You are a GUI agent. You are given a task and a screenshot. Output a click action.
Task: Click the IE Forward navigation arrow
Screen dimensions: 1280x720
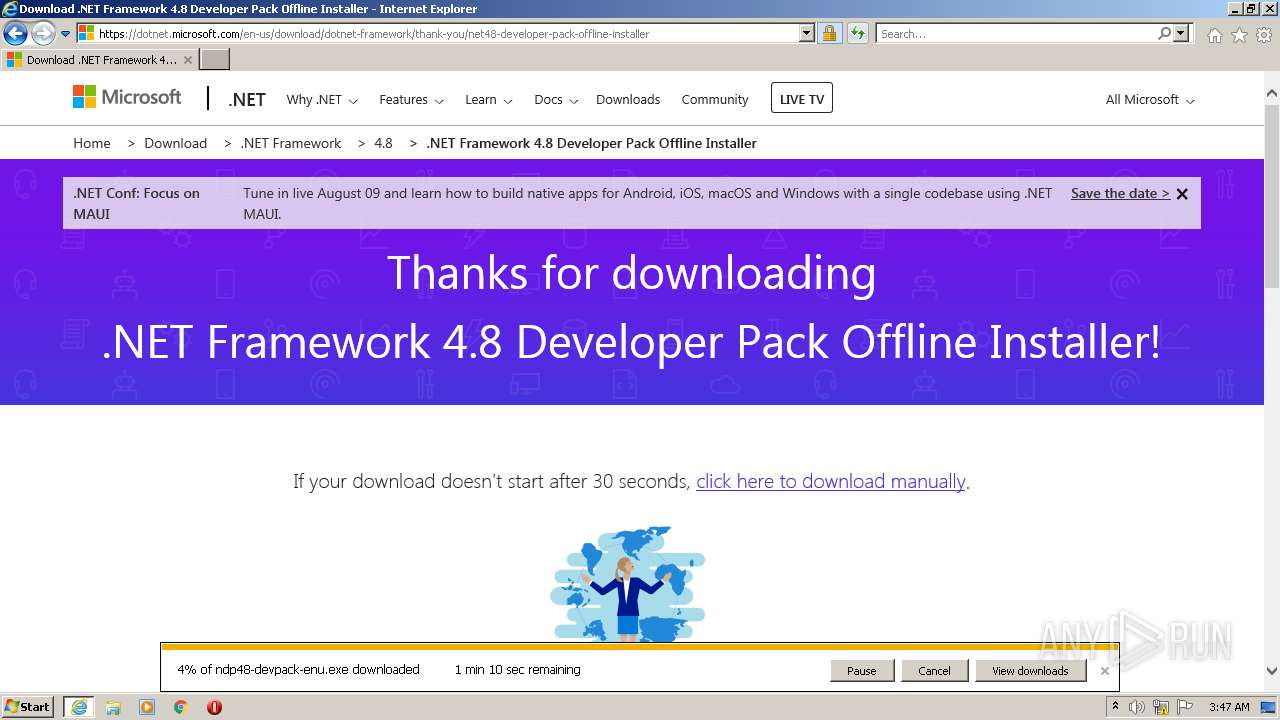[x=43, y=33]
